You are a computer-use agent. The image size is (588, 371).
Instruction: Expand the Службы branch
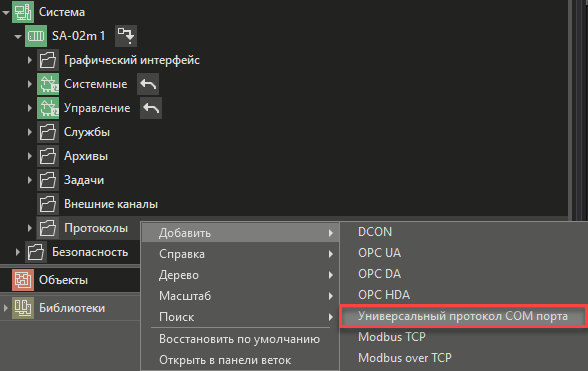click(30, 132)
